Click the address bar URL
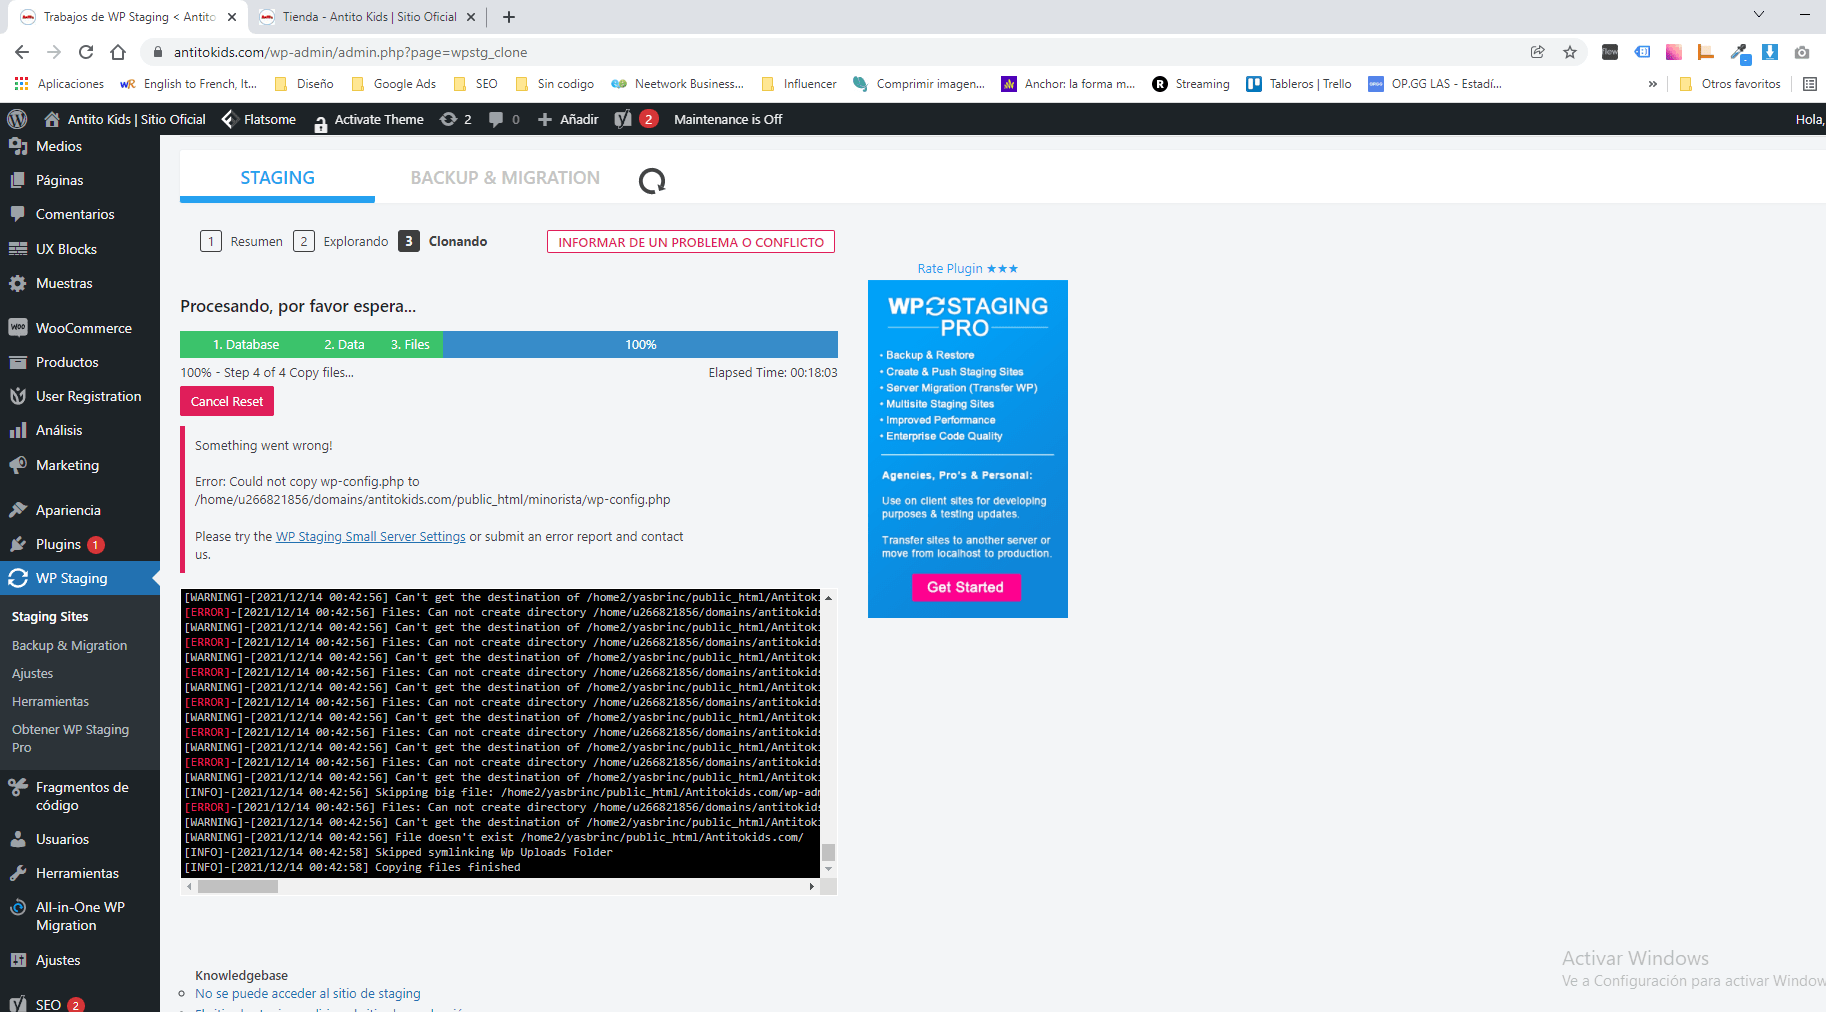The image size is (1826, 1012). (x=350, y=52)
